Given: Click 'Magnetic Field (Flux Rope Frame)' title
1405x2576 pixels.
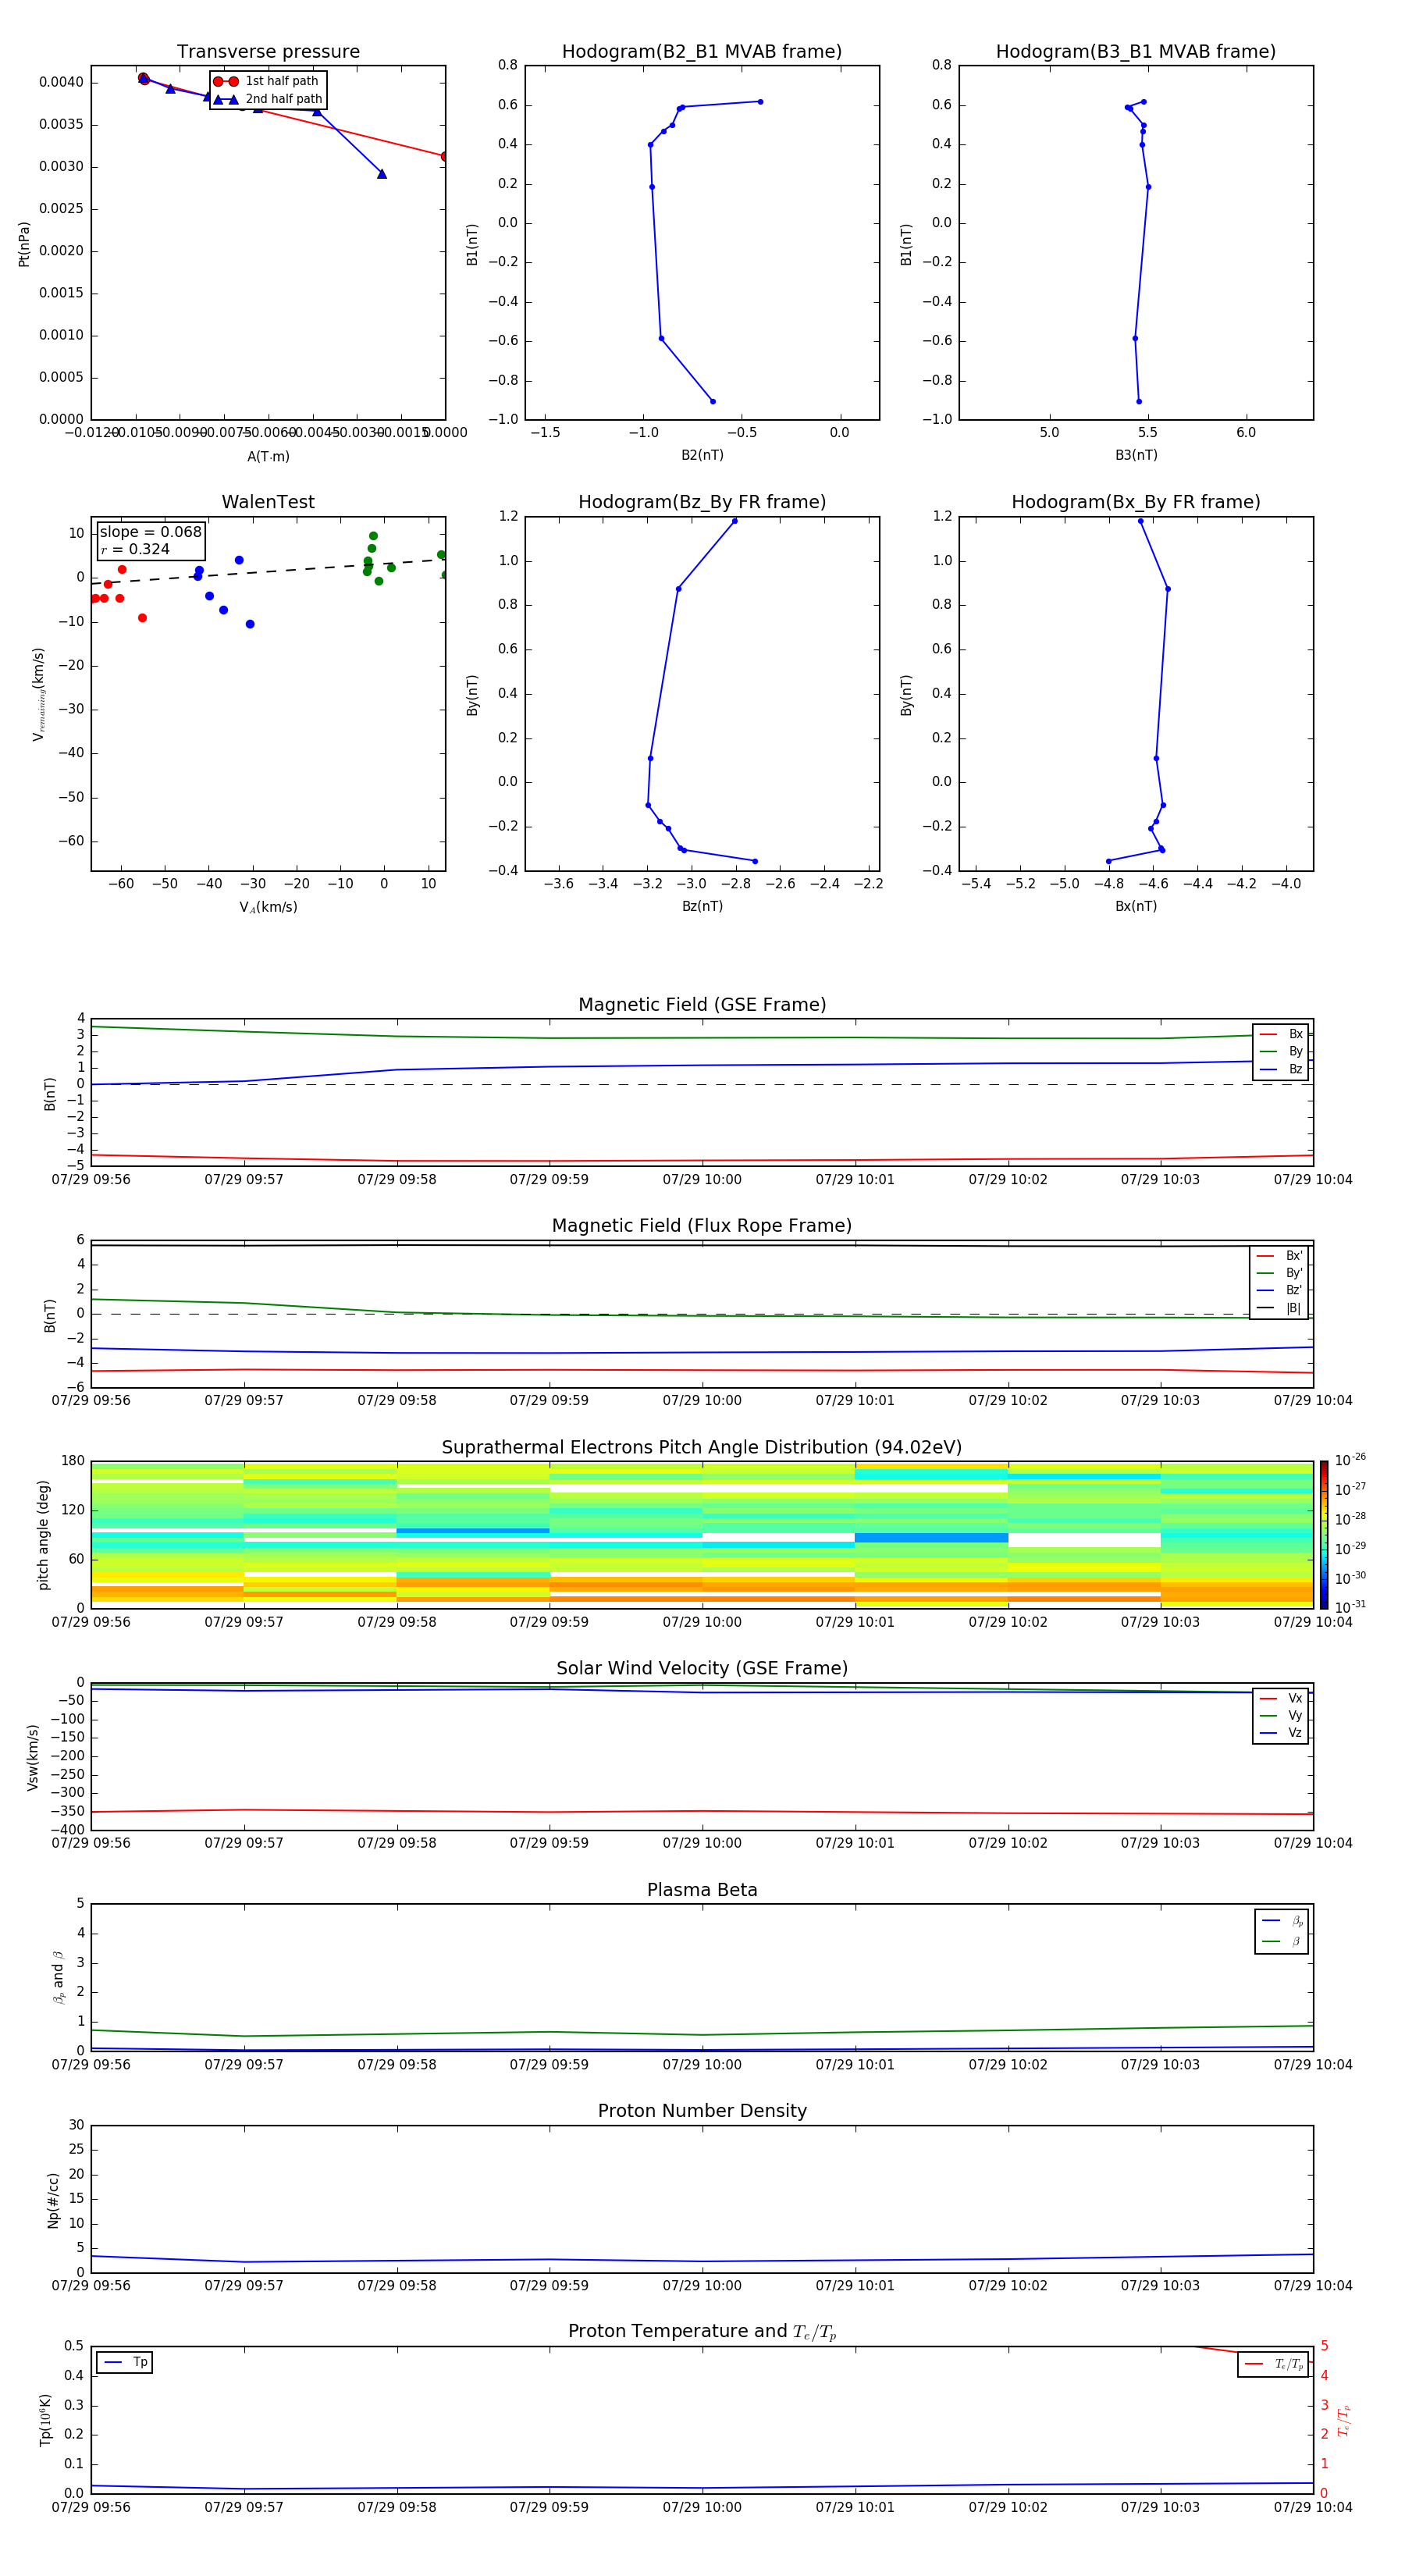Looking at the screenshot, I should (x=702, y=1226).
